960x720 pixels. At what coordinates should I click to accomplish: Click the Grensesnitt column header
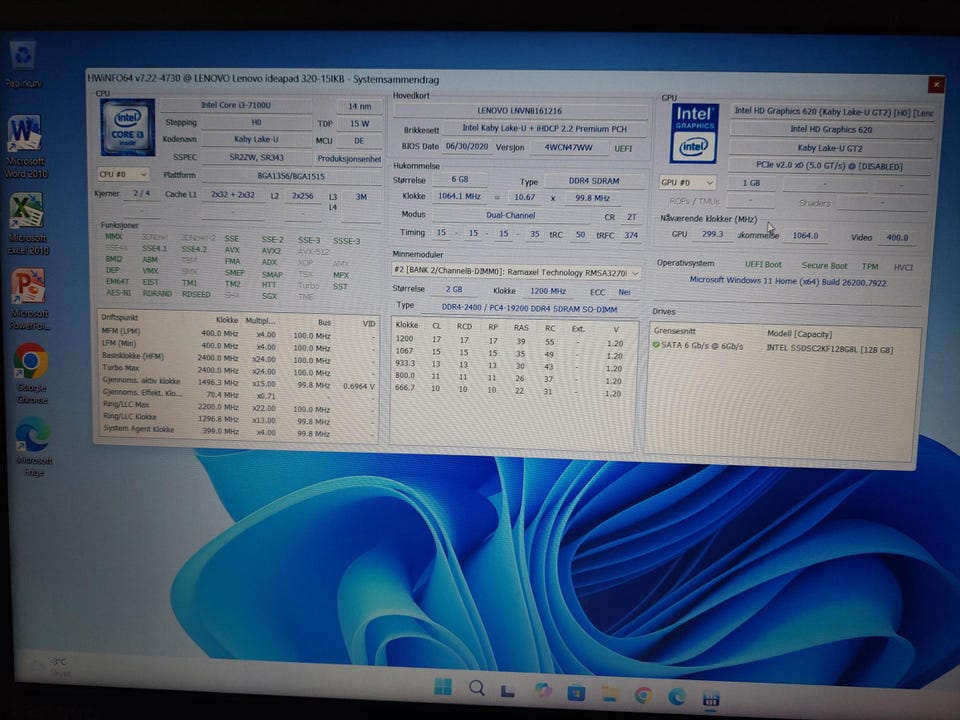[674, 331]
